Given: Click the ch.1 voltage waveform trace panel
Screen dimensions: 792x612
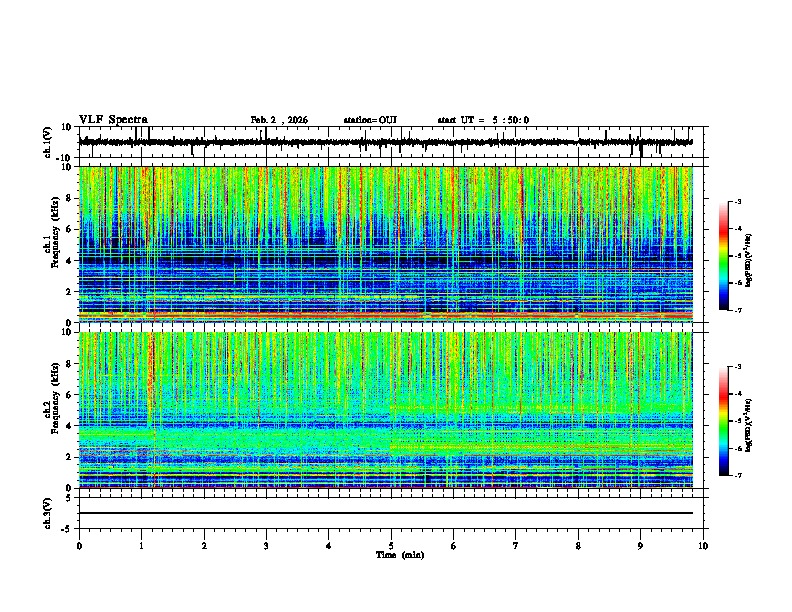Looking at the screenshot, I should coord(393,142).
